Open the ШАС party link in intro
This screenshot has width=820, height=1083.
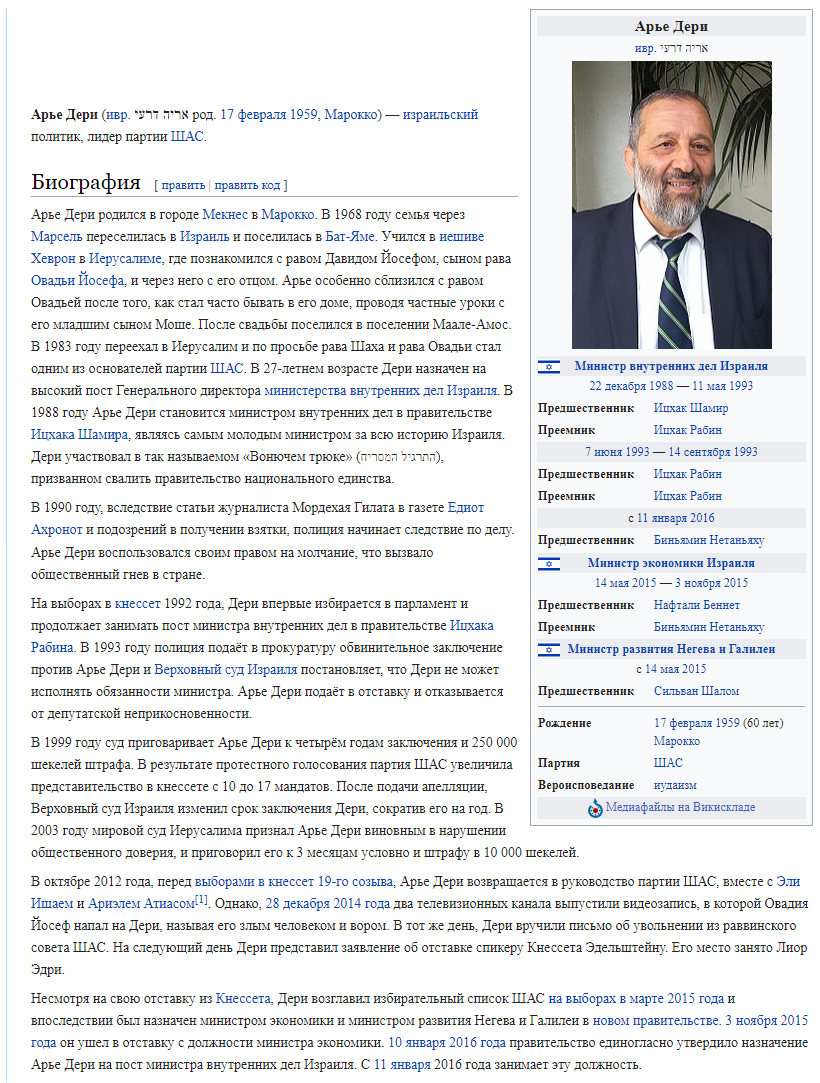tap(187, 137)
